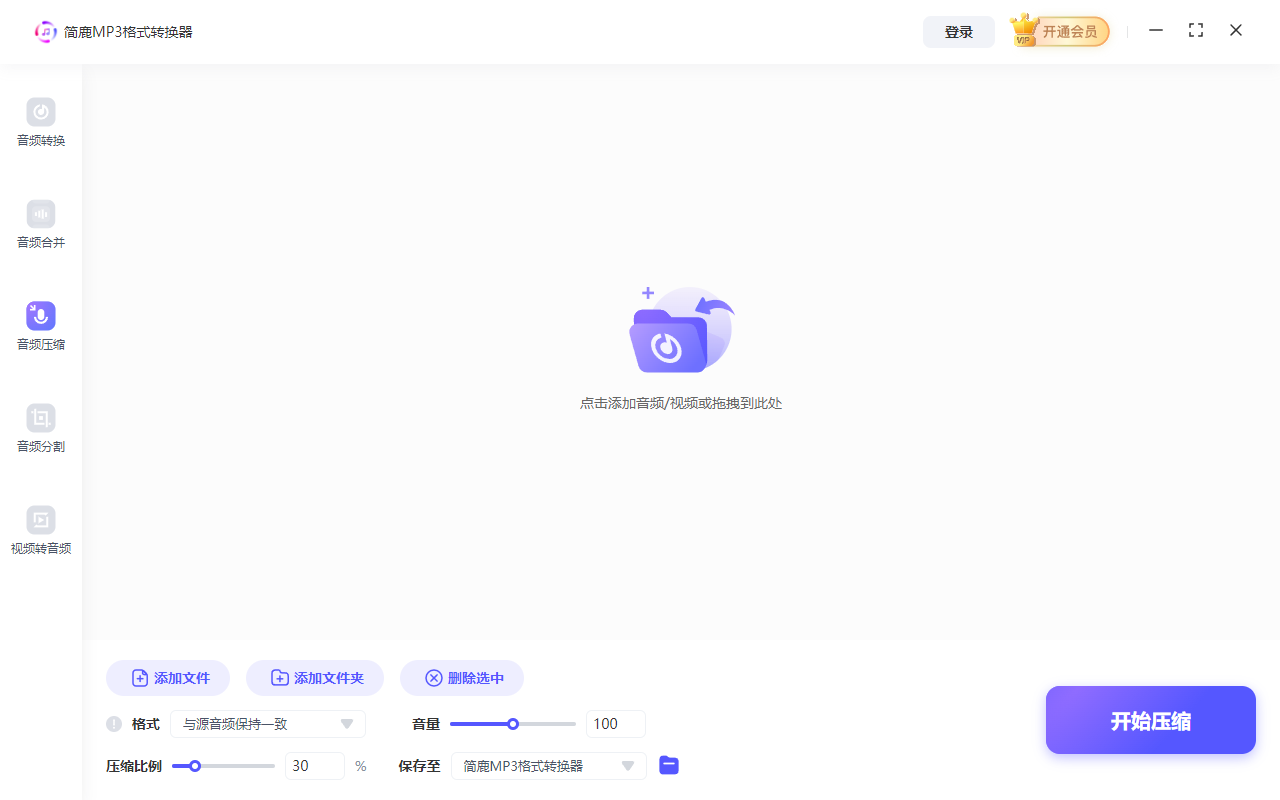Viewport: 1280px width, 800px height.
Task: Expand the 保存至 location dropdown
Action: (x=548, y=765)
